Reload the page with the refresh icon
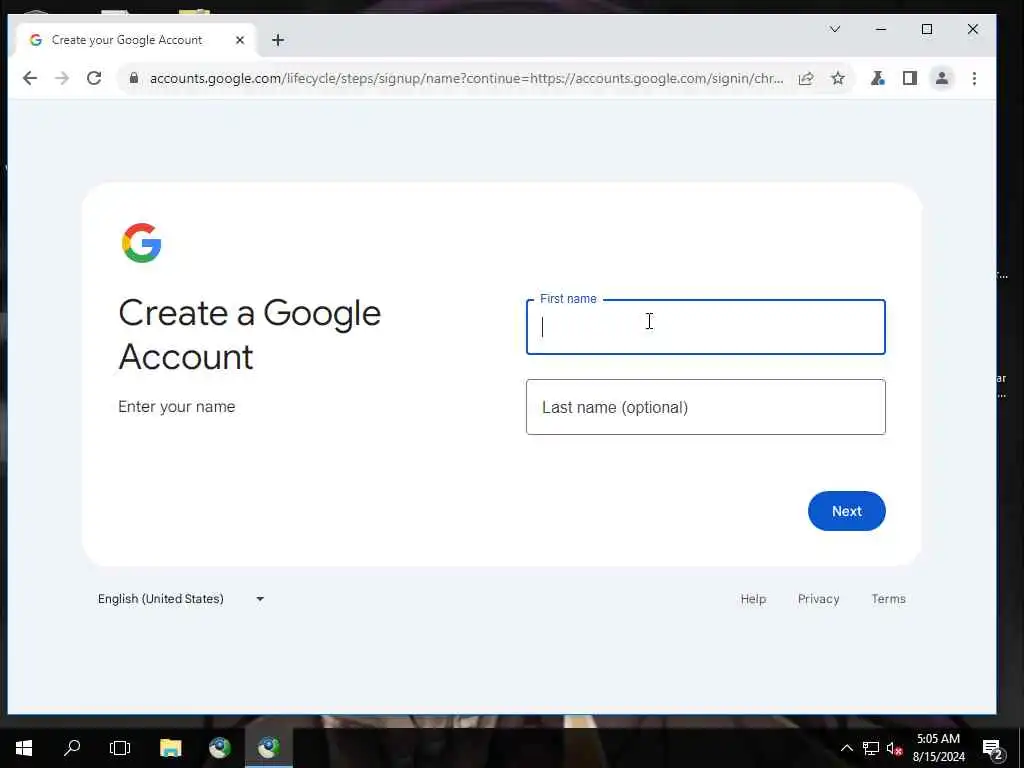Viewport: 1024px width, 768px height. click(94, 78)
